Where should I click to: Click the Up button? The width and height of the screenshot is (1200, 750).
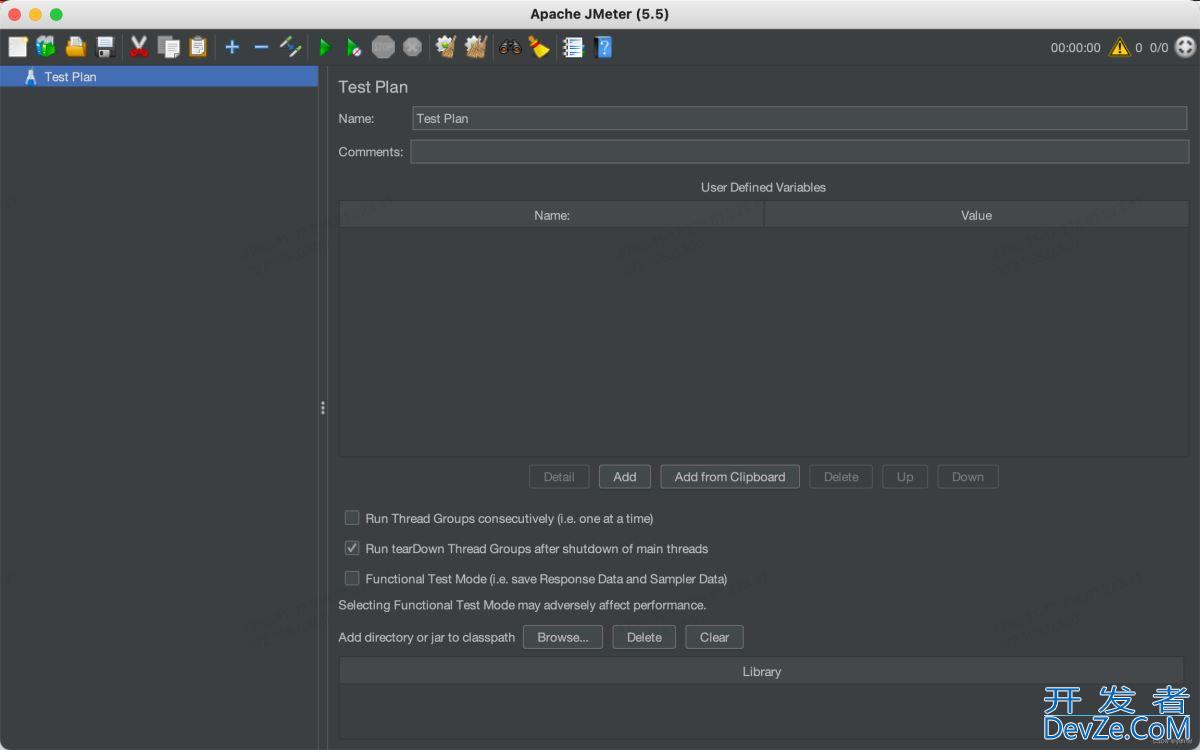pos(905,477)
